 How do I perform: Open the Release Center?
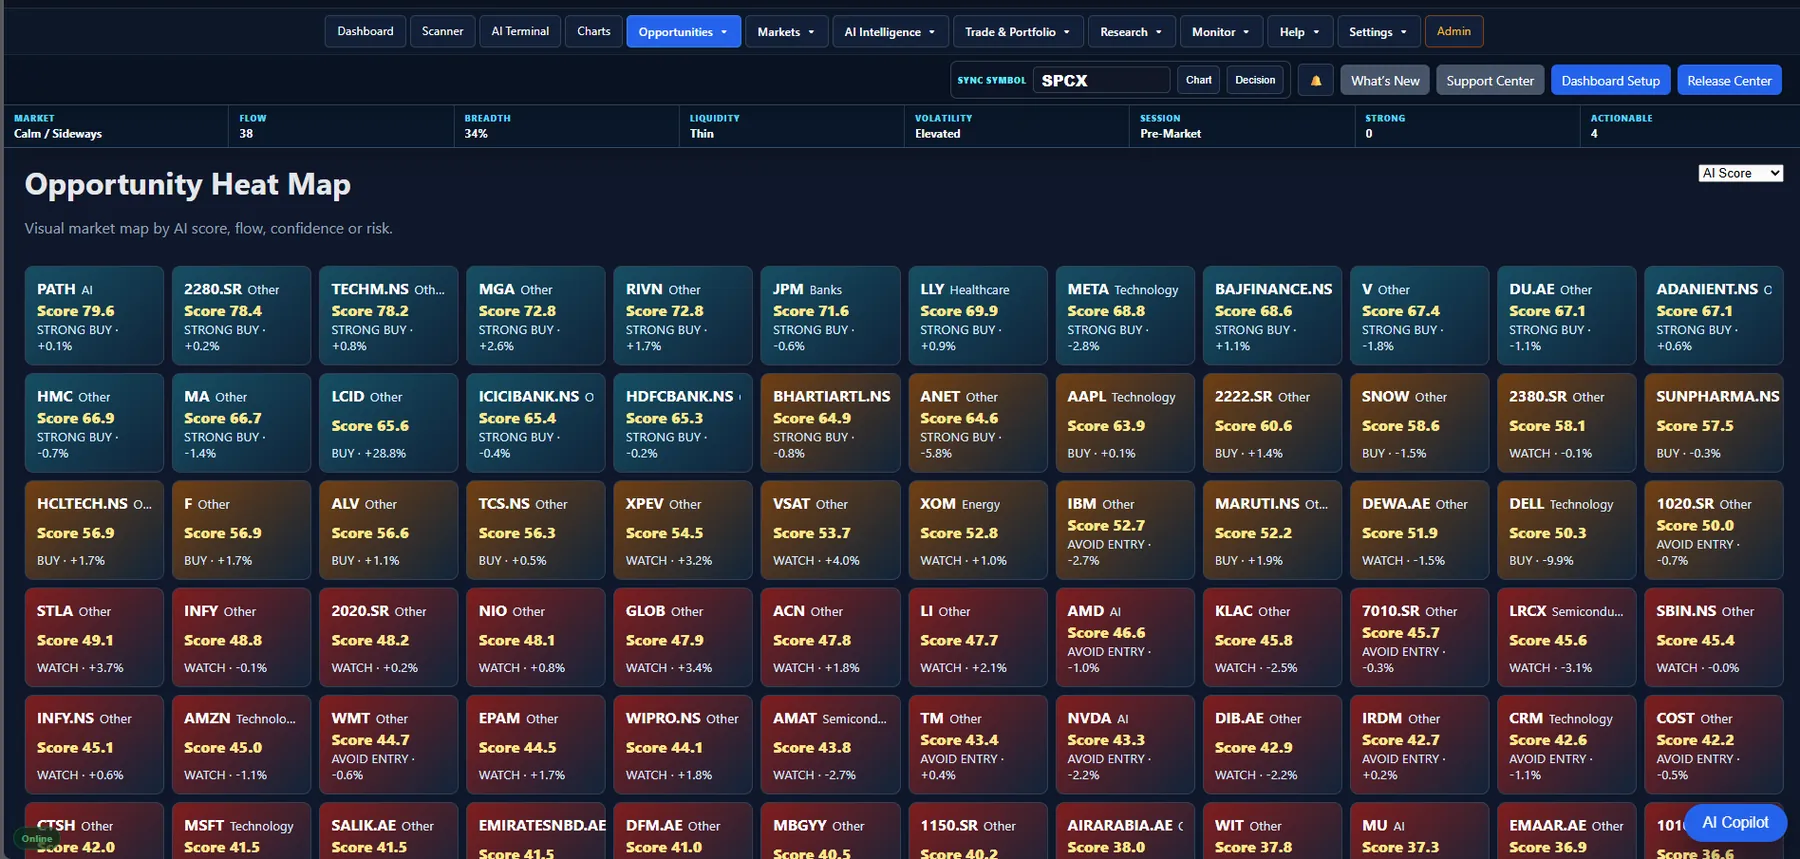(x=1729, y=80)
